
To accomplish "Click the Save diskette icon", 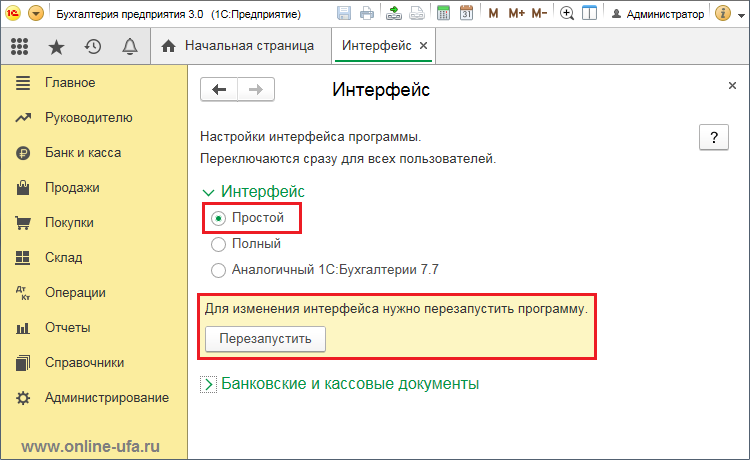I will [x=344, y=13].
